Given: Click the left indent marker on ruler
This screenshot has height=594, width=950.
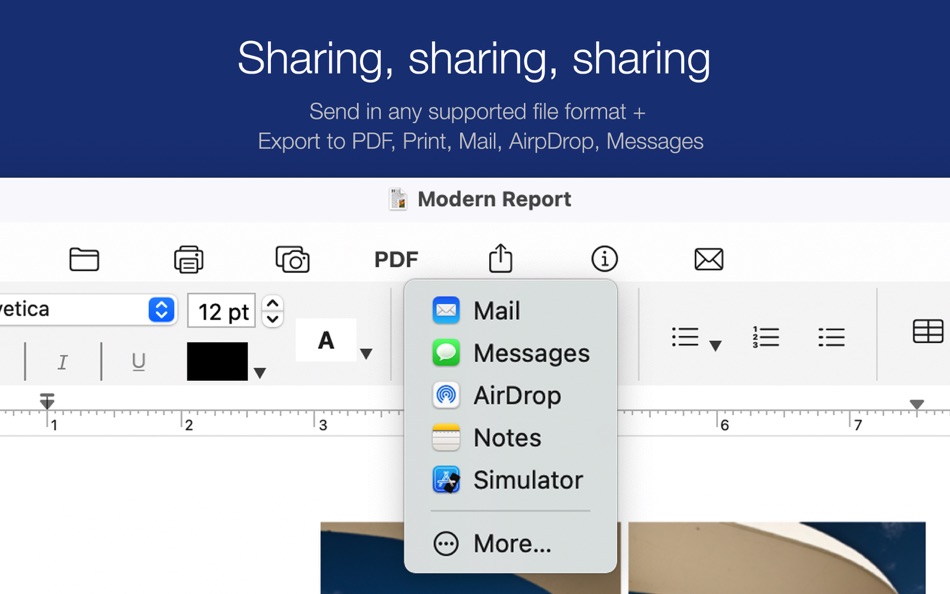Looking at the screenshot, I should 47,401.
